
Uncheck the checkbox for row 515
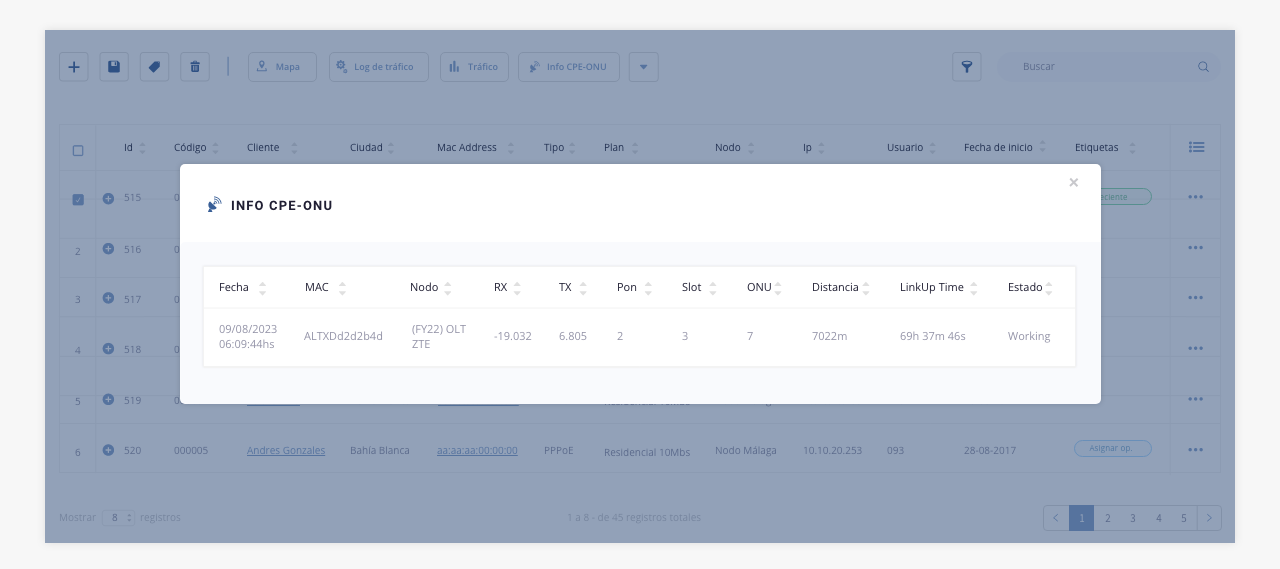[x=78, y=199]
